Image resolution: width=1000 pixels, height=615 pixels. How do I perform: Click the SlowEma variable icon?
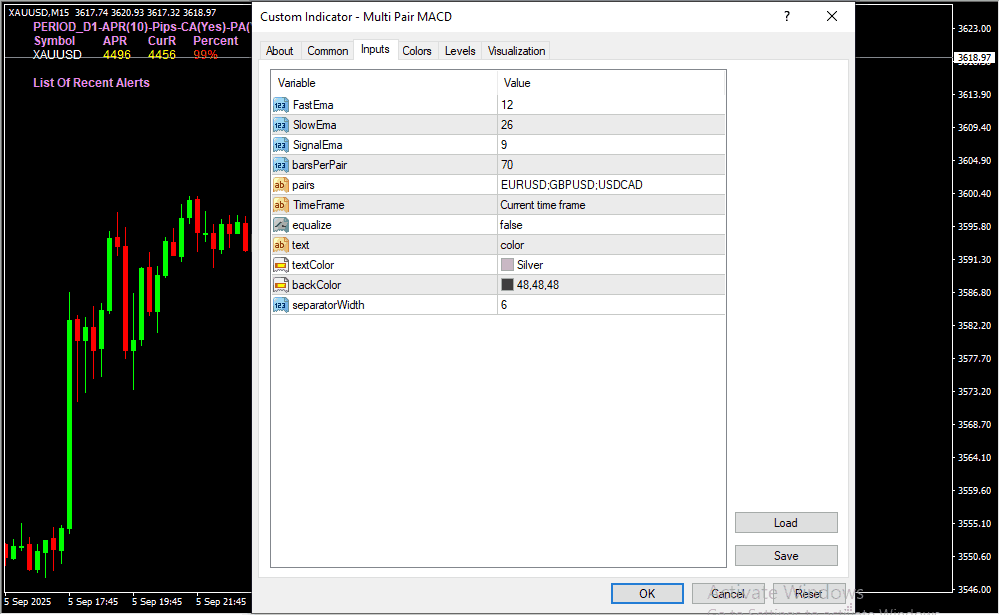coord(280,125)
